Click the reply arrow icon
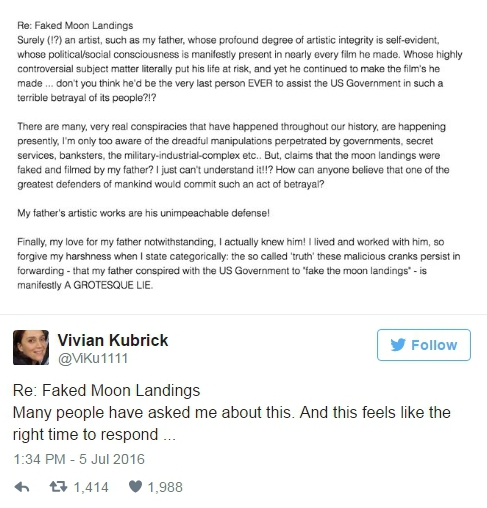The height and width of the screenshot is (508, 487). (22, 487)
